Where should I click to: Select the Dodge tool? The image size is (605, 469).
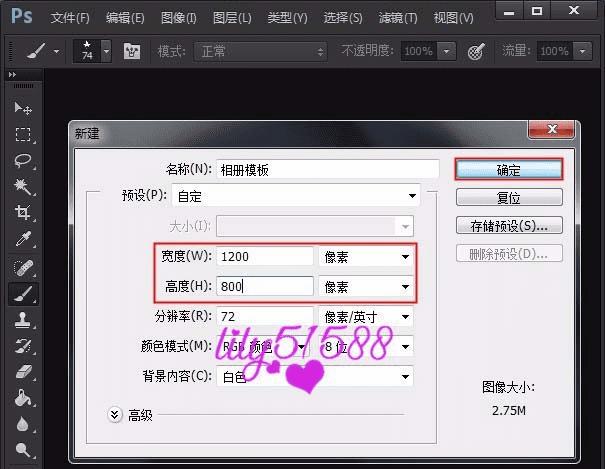23,450
